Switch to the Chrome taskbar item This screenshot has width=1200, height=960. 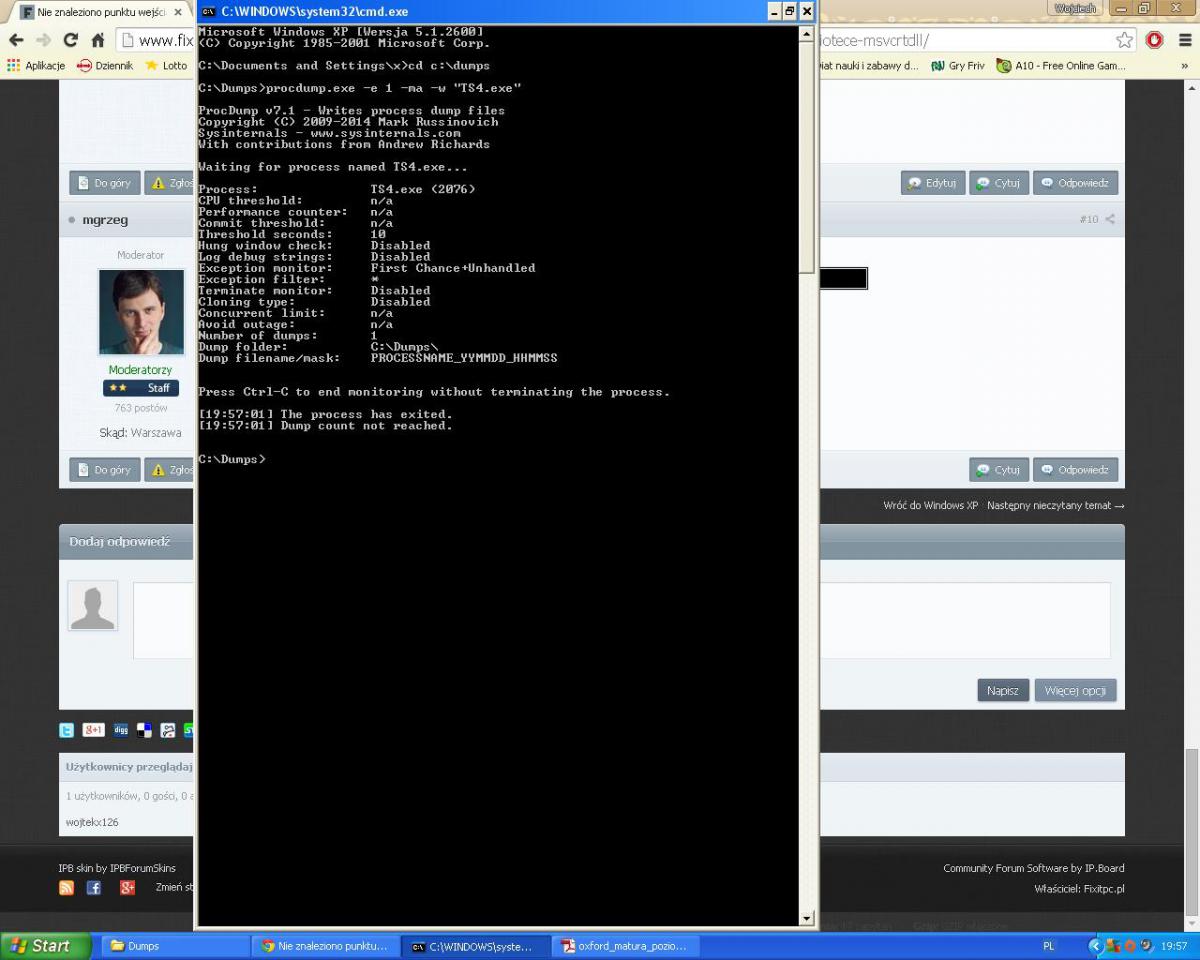(x=325, y=946)
